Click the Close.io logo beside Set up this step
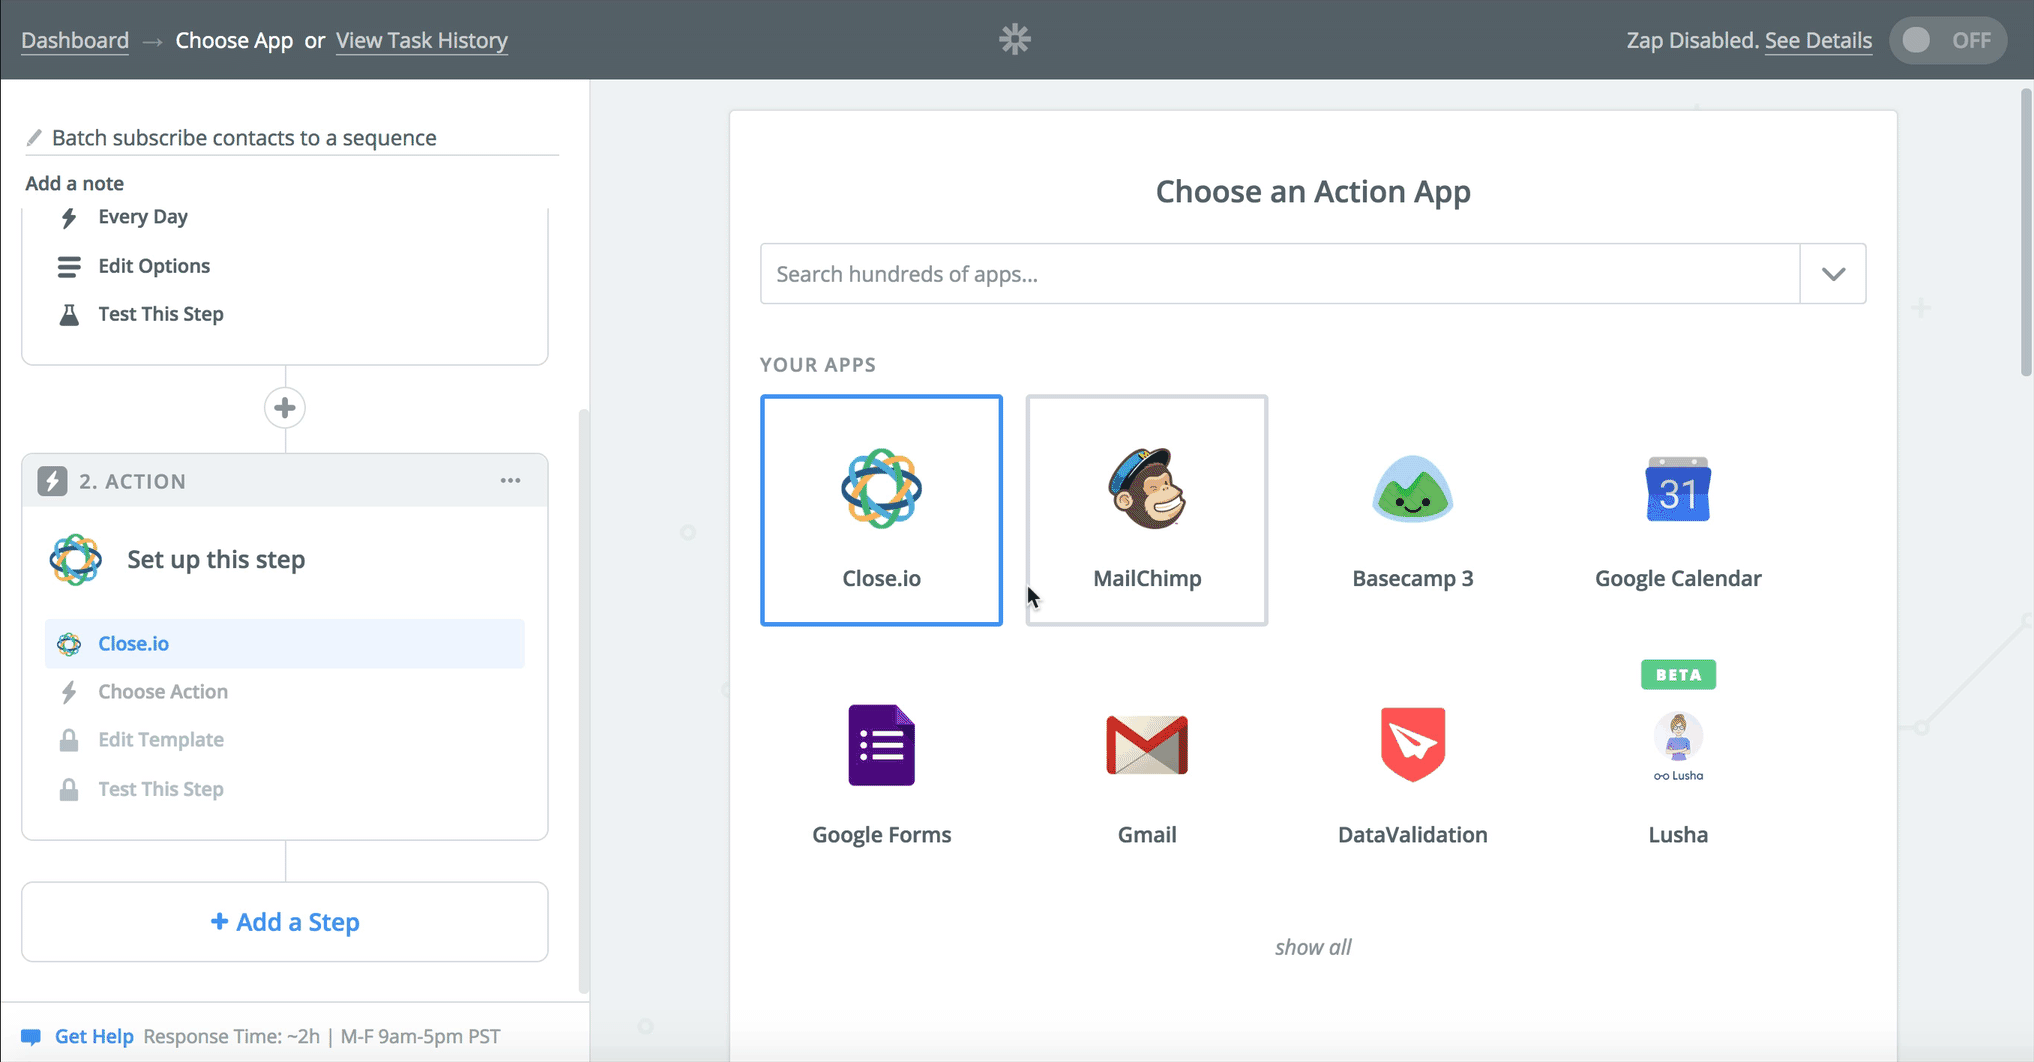This screenshot has width=2034, height=1062. [76, 560]
